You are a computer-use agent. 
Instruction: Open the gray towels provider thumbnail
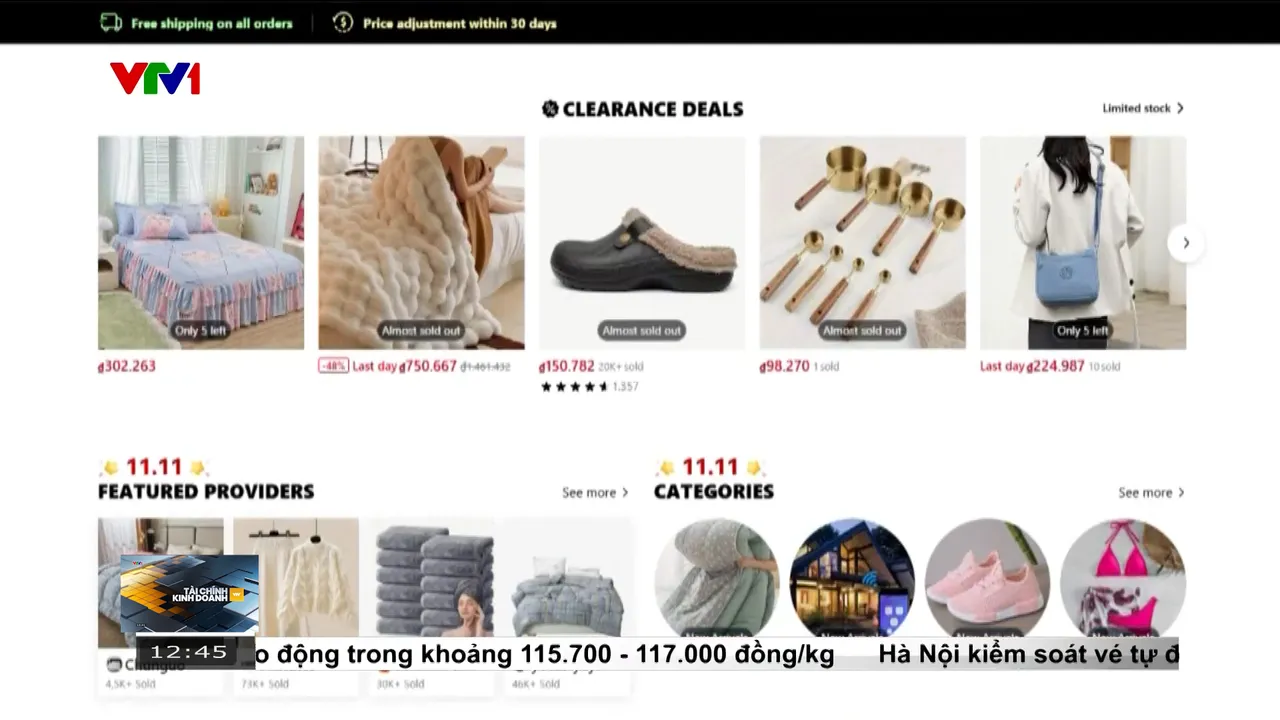click(x=432, y=578)
